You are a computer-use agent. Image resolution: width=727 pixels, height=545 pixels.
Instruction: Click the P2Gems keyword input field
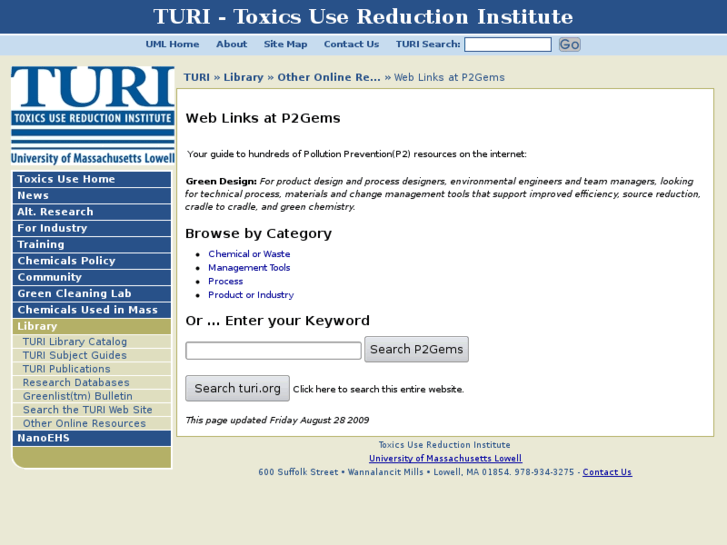pyautogui.click(x=274, y=351)
